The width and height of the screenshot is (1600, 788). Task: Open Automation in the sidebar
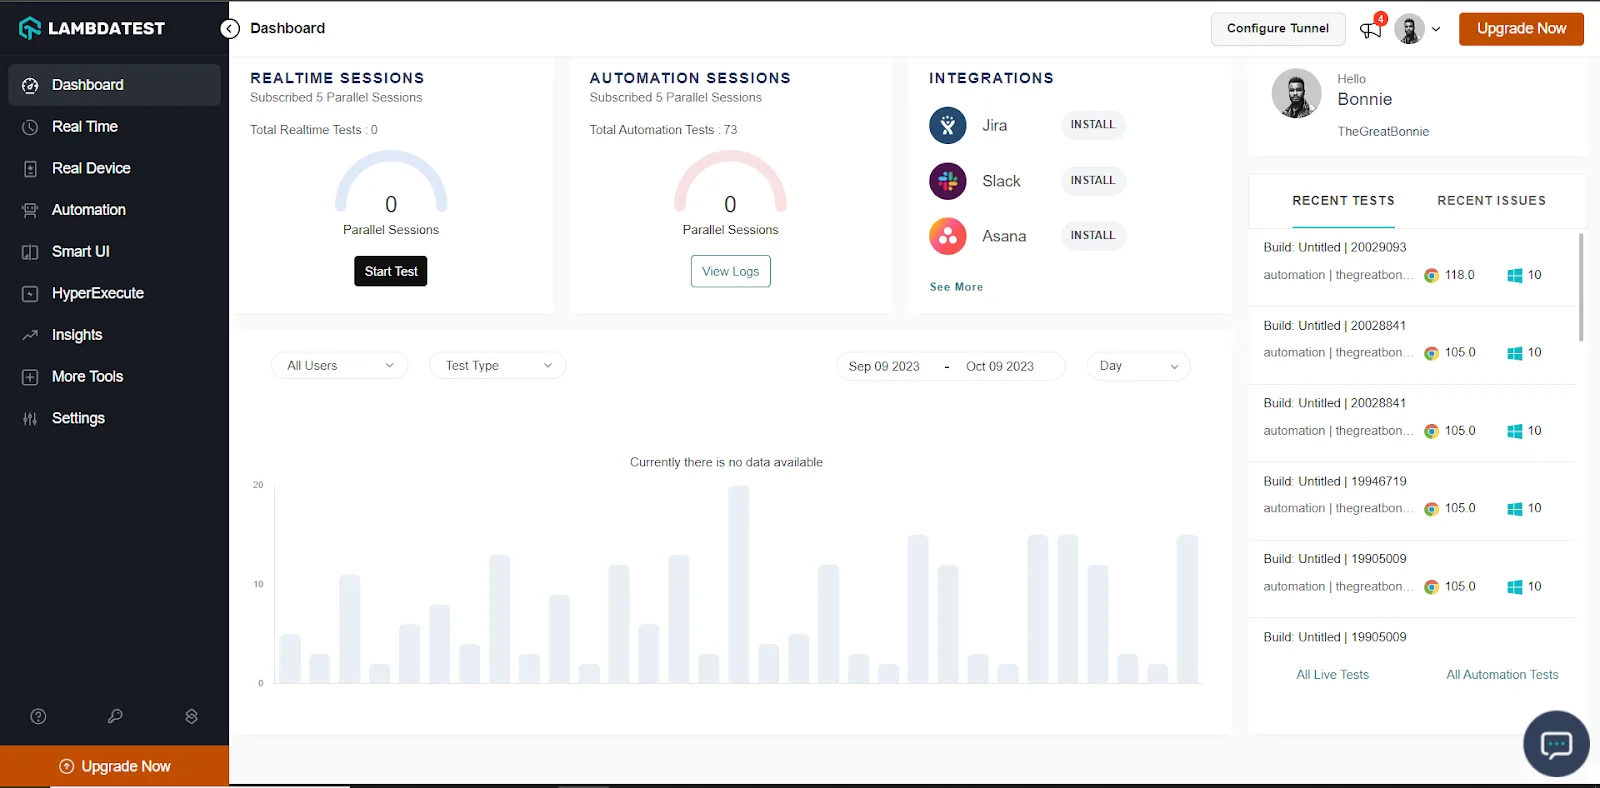pyautogui.click(x=114, y=210)
